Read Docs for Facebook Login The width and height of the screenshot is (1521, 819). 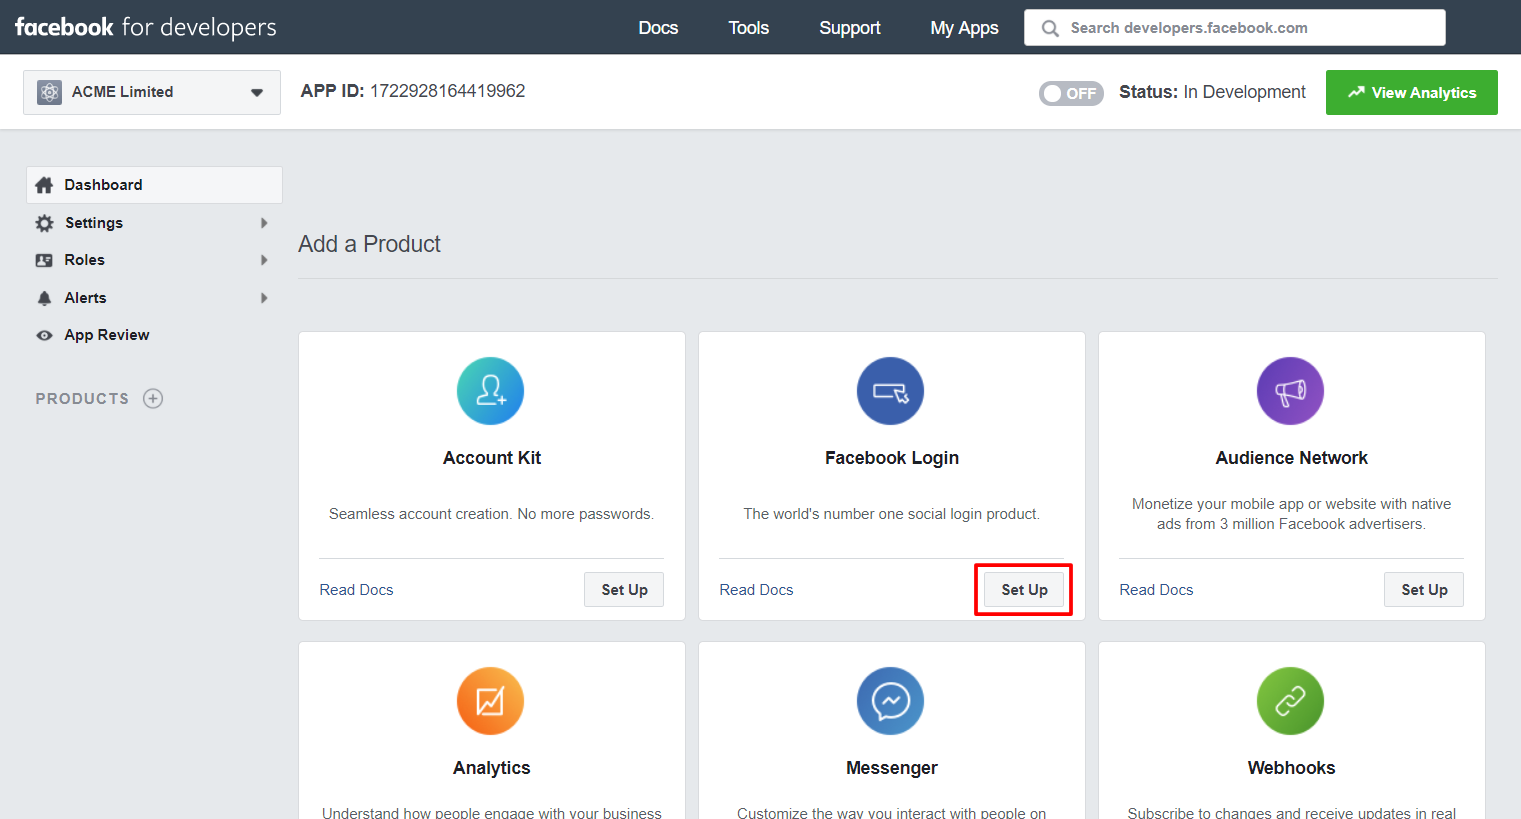(756, 590)
